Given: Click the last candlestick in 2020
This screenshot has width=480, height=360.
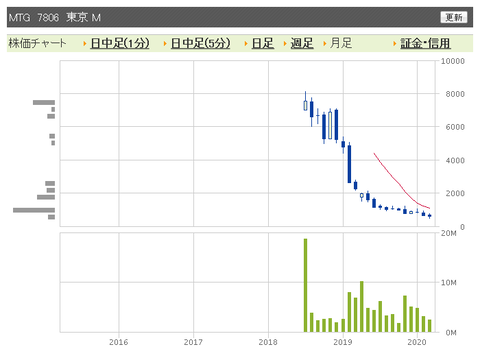Looking at the screenshot, I should pyautogui.click(x=430, y=216).
